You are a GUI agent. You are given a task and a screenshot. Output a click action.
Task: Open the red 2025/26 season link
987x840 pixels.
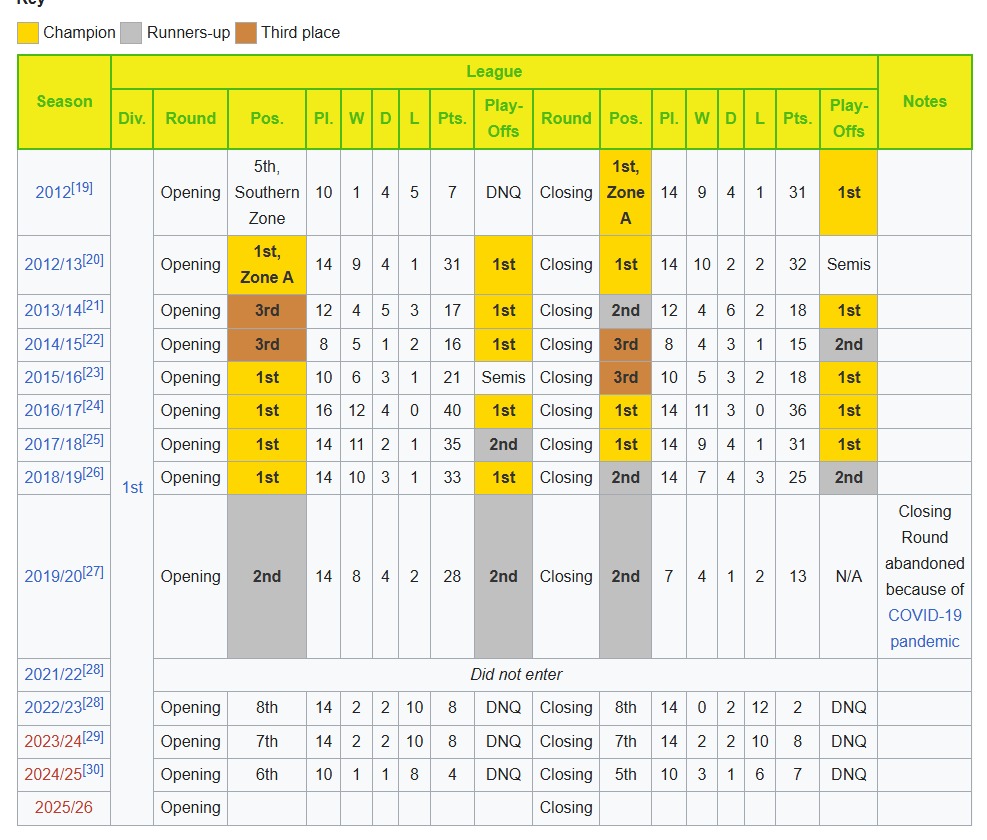(64, 808)
